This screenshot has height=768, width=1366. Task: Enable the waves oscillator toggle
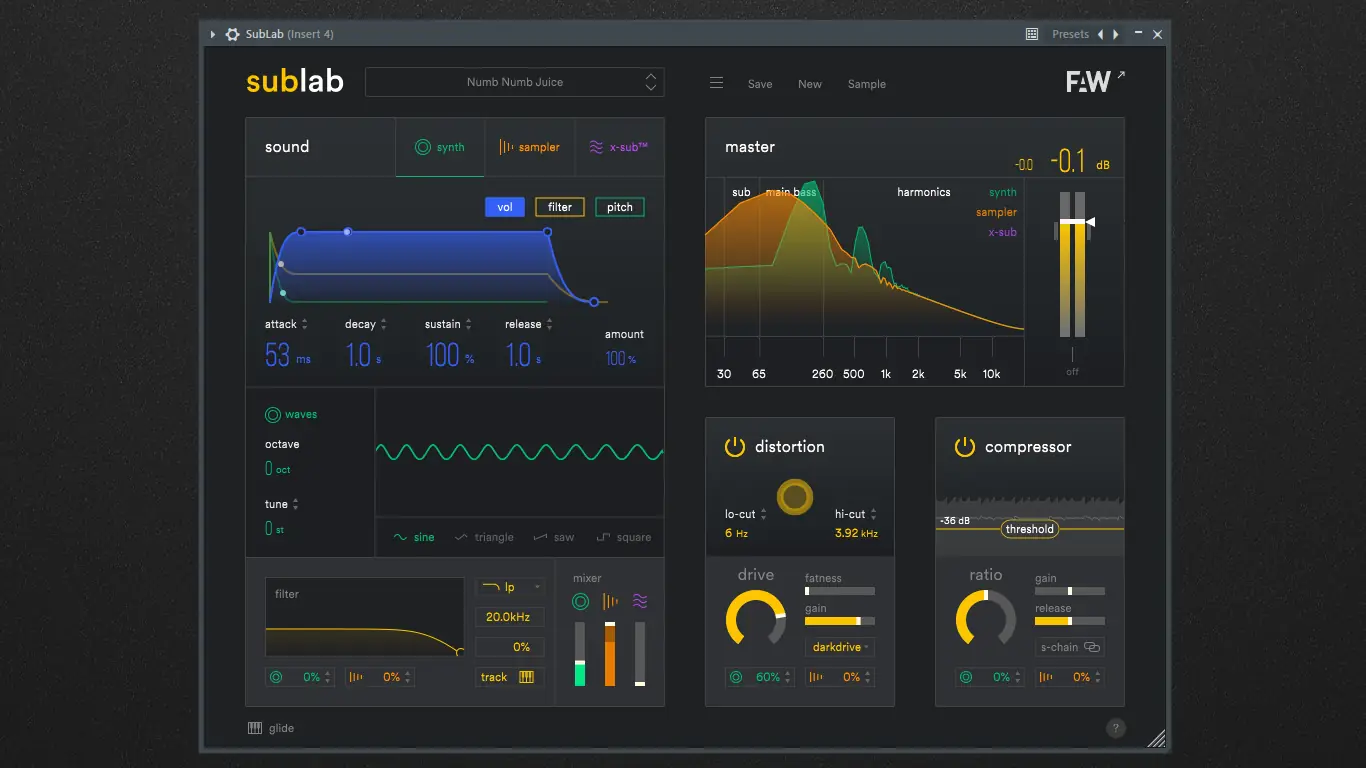271,413
